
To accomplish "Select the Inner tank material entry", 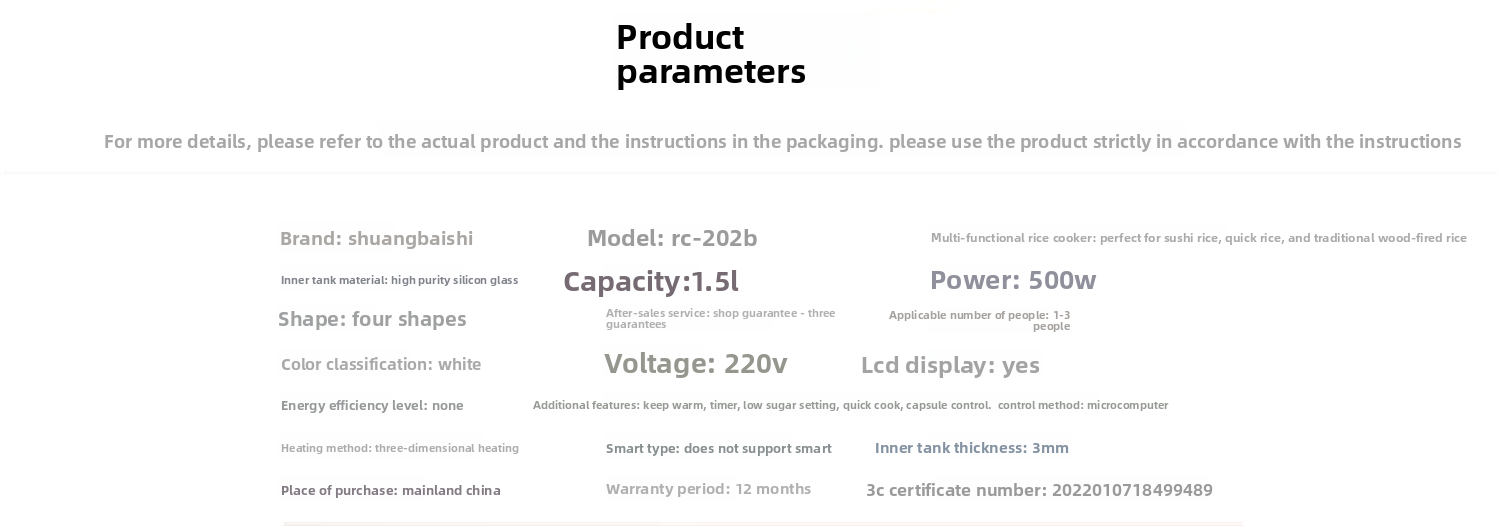I will [399, 280].
